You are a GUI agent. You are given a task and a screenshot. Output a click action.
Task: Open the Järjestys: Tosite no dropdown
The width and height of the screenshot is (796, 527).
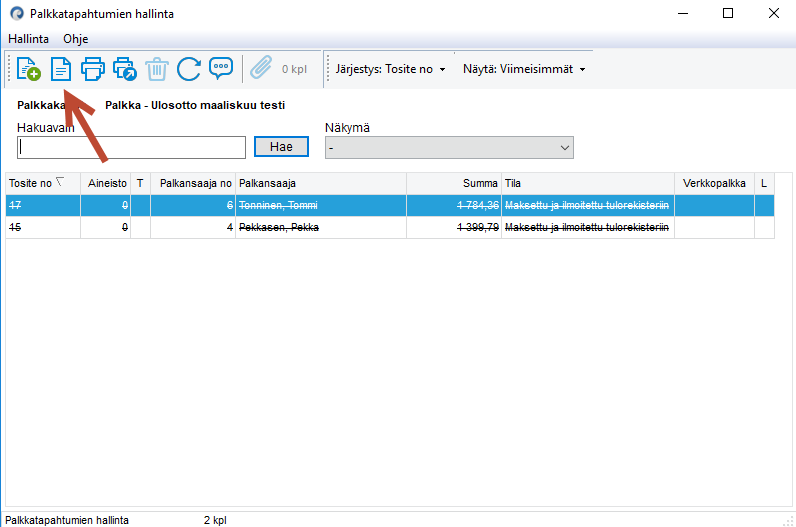[390, 69]
